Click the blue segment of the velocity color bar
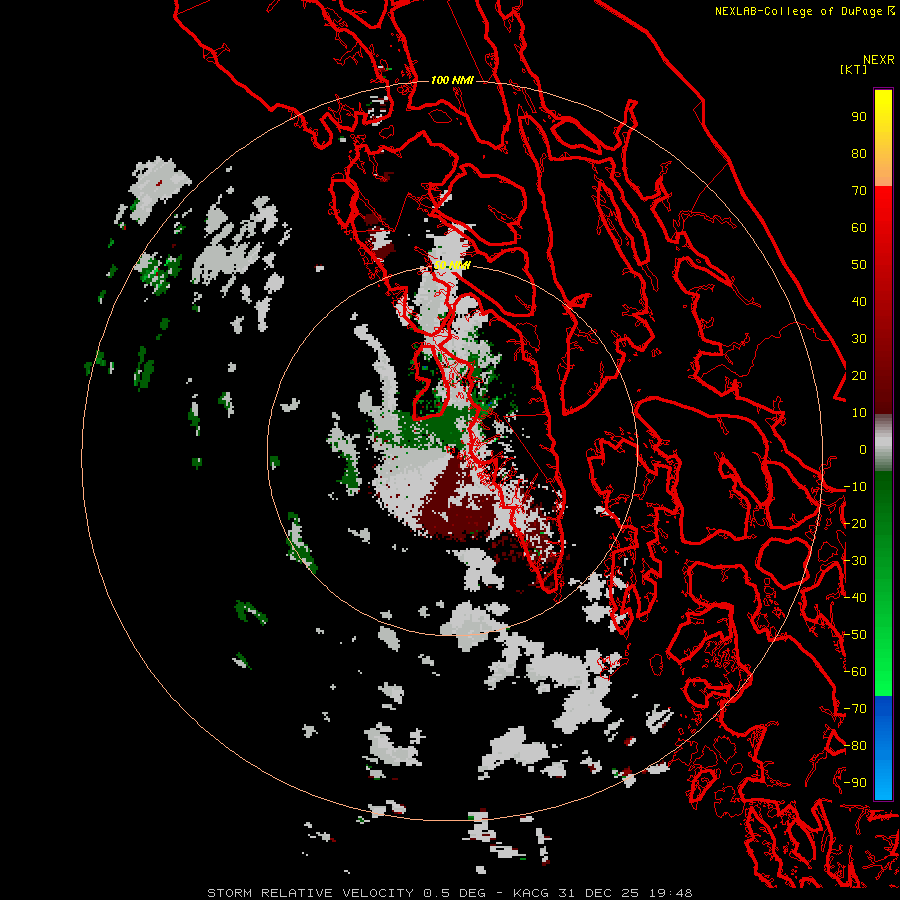Screen dimensions: 900x900 [883, 748]
